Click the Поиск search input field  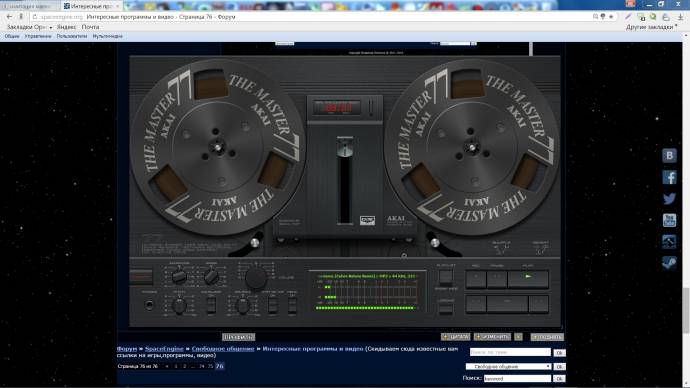click(517, 378)
